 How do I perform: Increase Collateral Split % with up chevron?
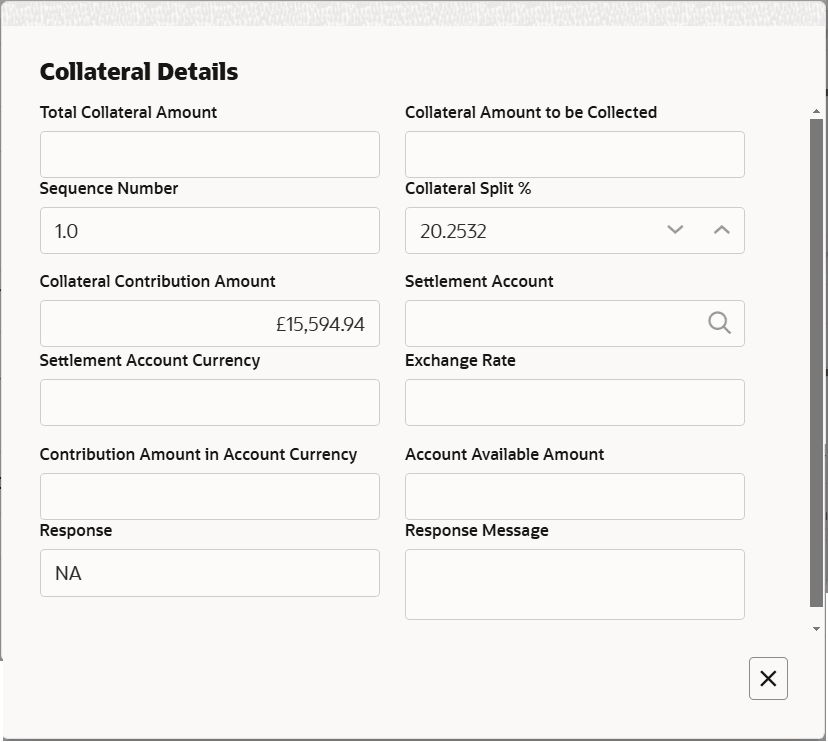pyautogui.click(x=721, y=230)
